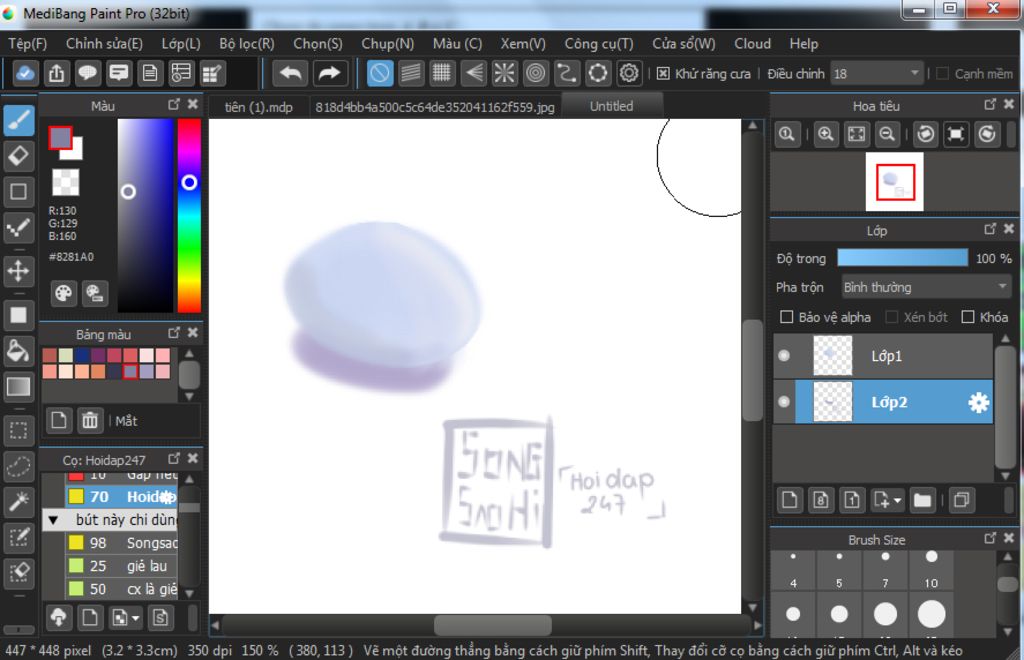Click the cloud save icon

pyautogui.click(x=25, y=73)
